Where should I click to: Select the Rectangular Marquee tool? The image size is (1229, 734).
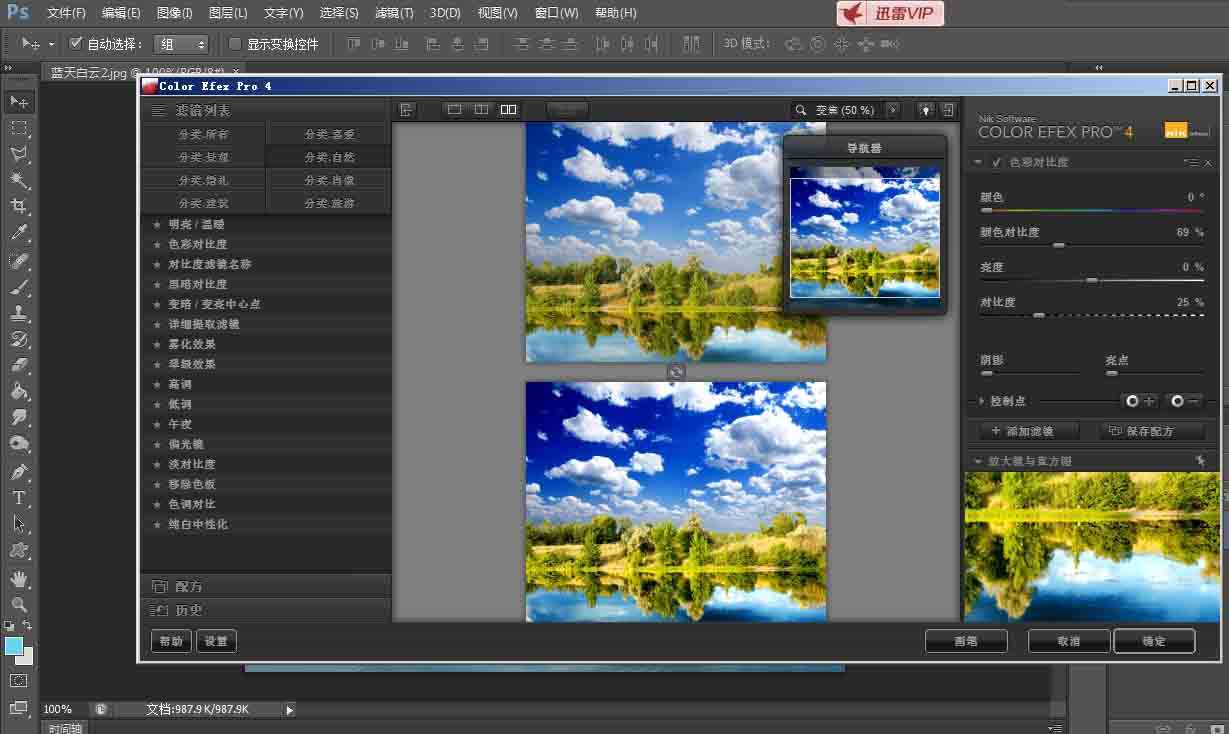tap(18, 128)
